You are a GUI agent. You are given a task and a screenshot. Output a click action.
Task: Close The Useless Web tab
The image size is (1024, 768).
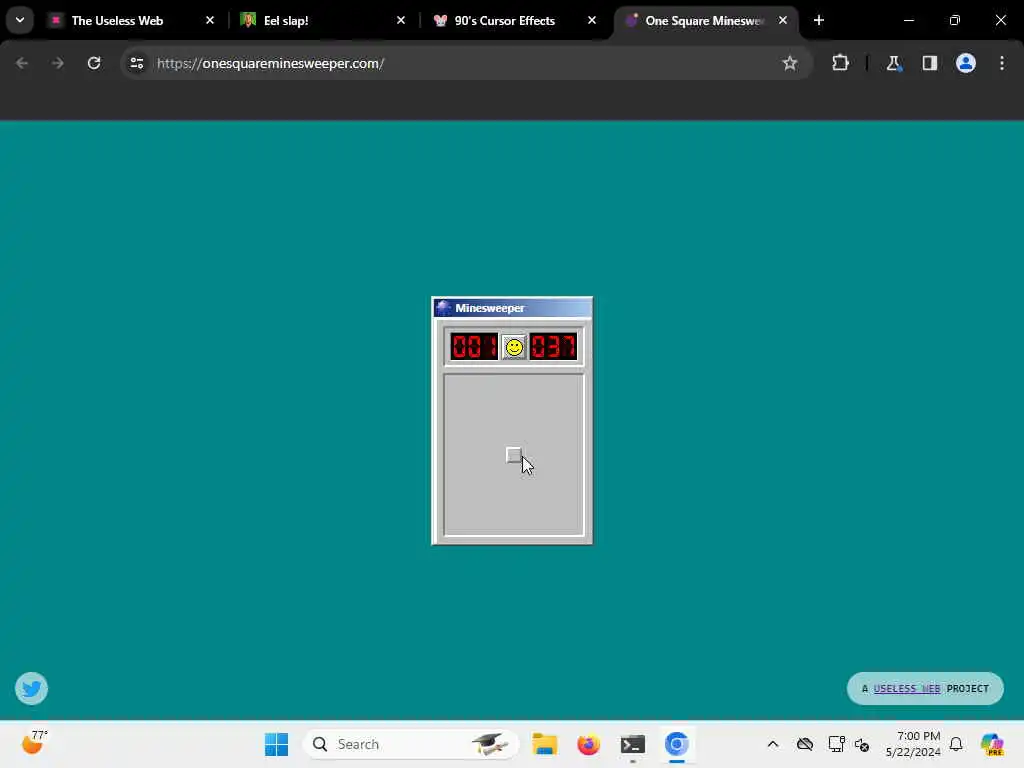[x=210, y=20]
